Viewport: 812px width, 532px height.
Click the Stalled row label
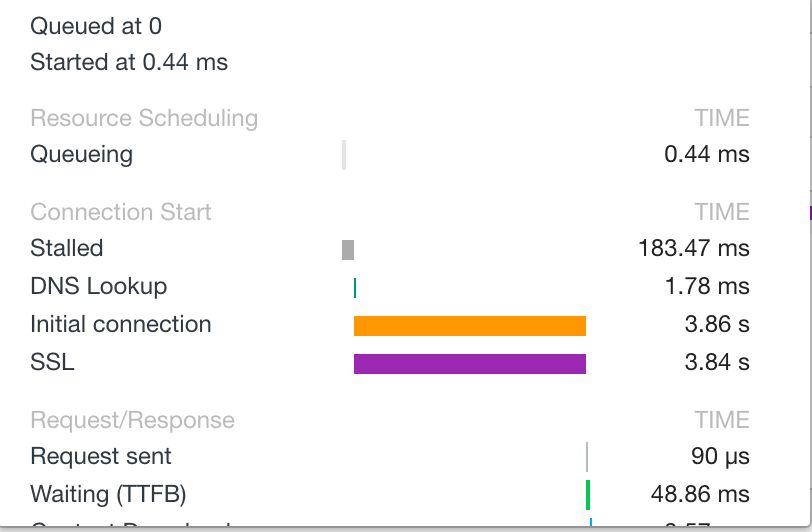pyautogui.click(x=67, y=248)
